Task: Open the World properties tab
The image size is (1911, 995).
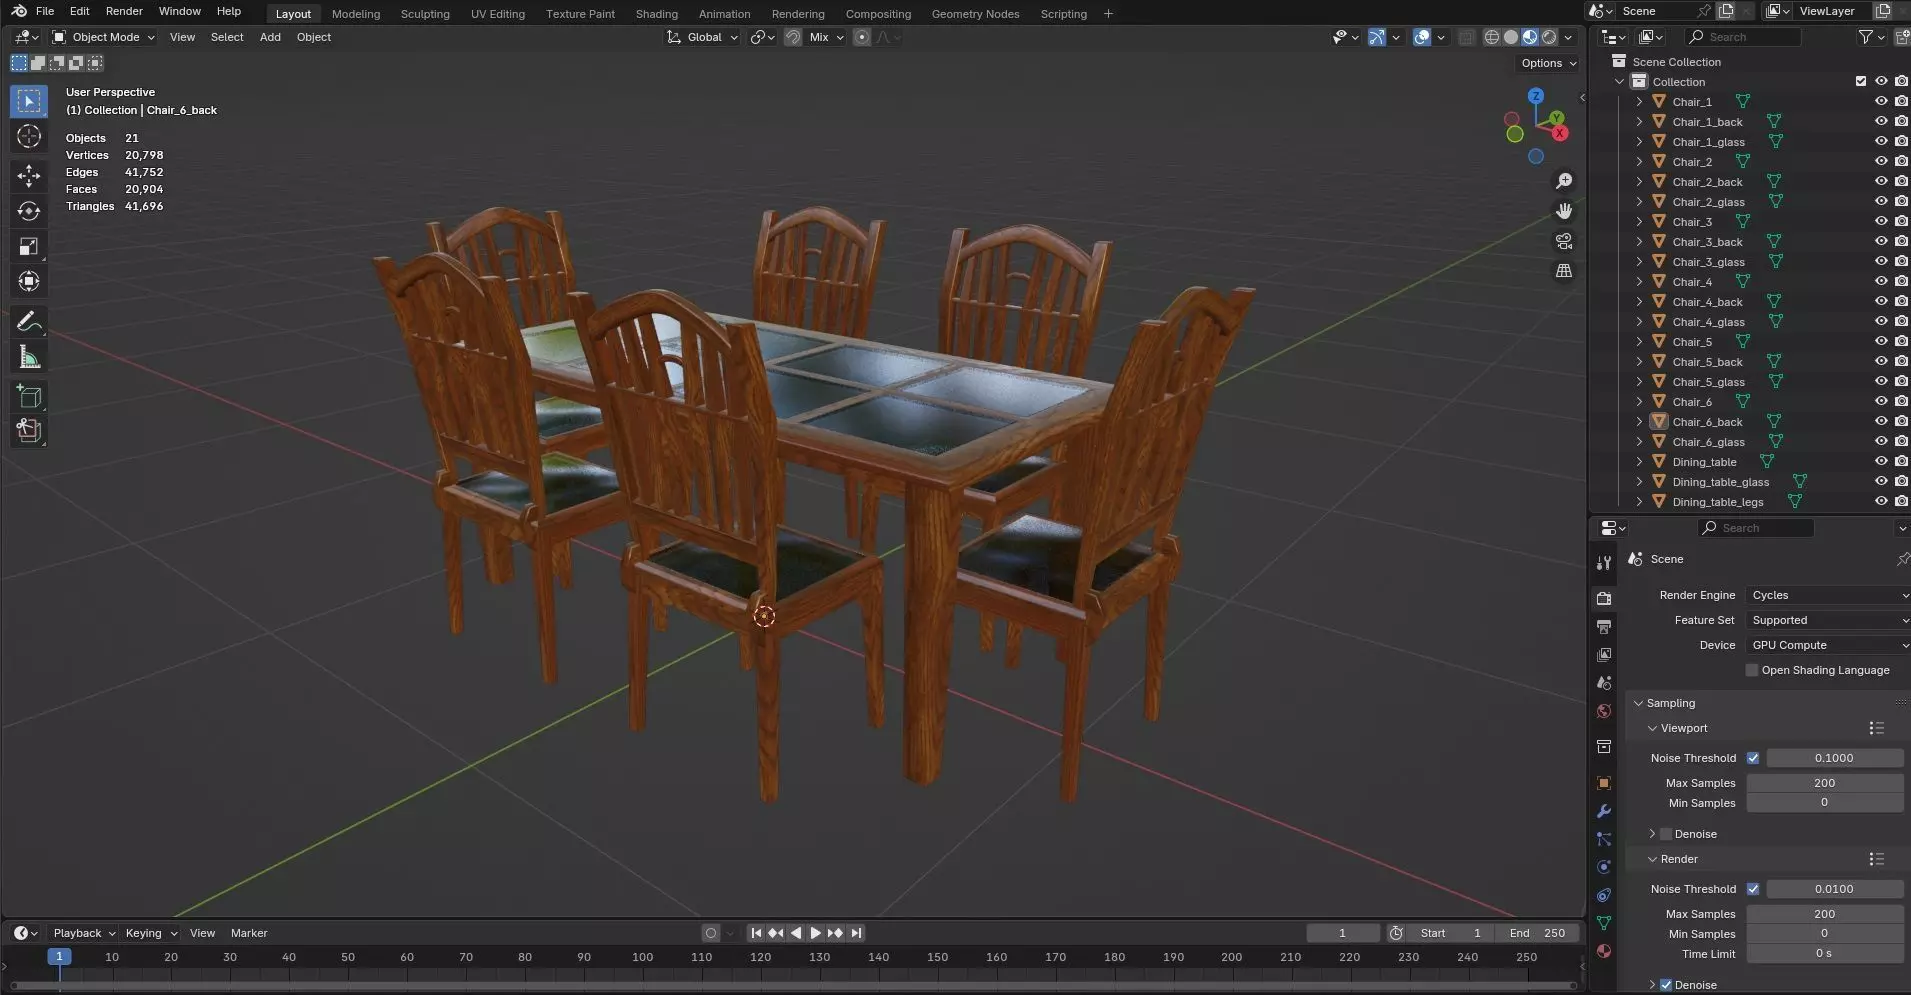Action: 1604,711
